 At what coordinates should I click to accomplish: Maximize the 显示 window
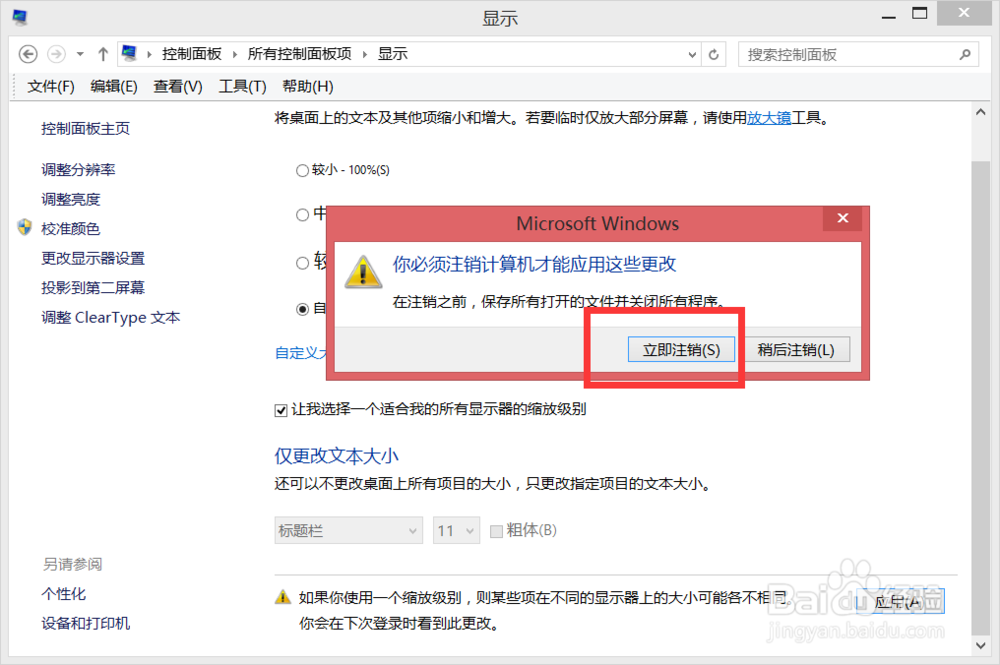(920, 14)
